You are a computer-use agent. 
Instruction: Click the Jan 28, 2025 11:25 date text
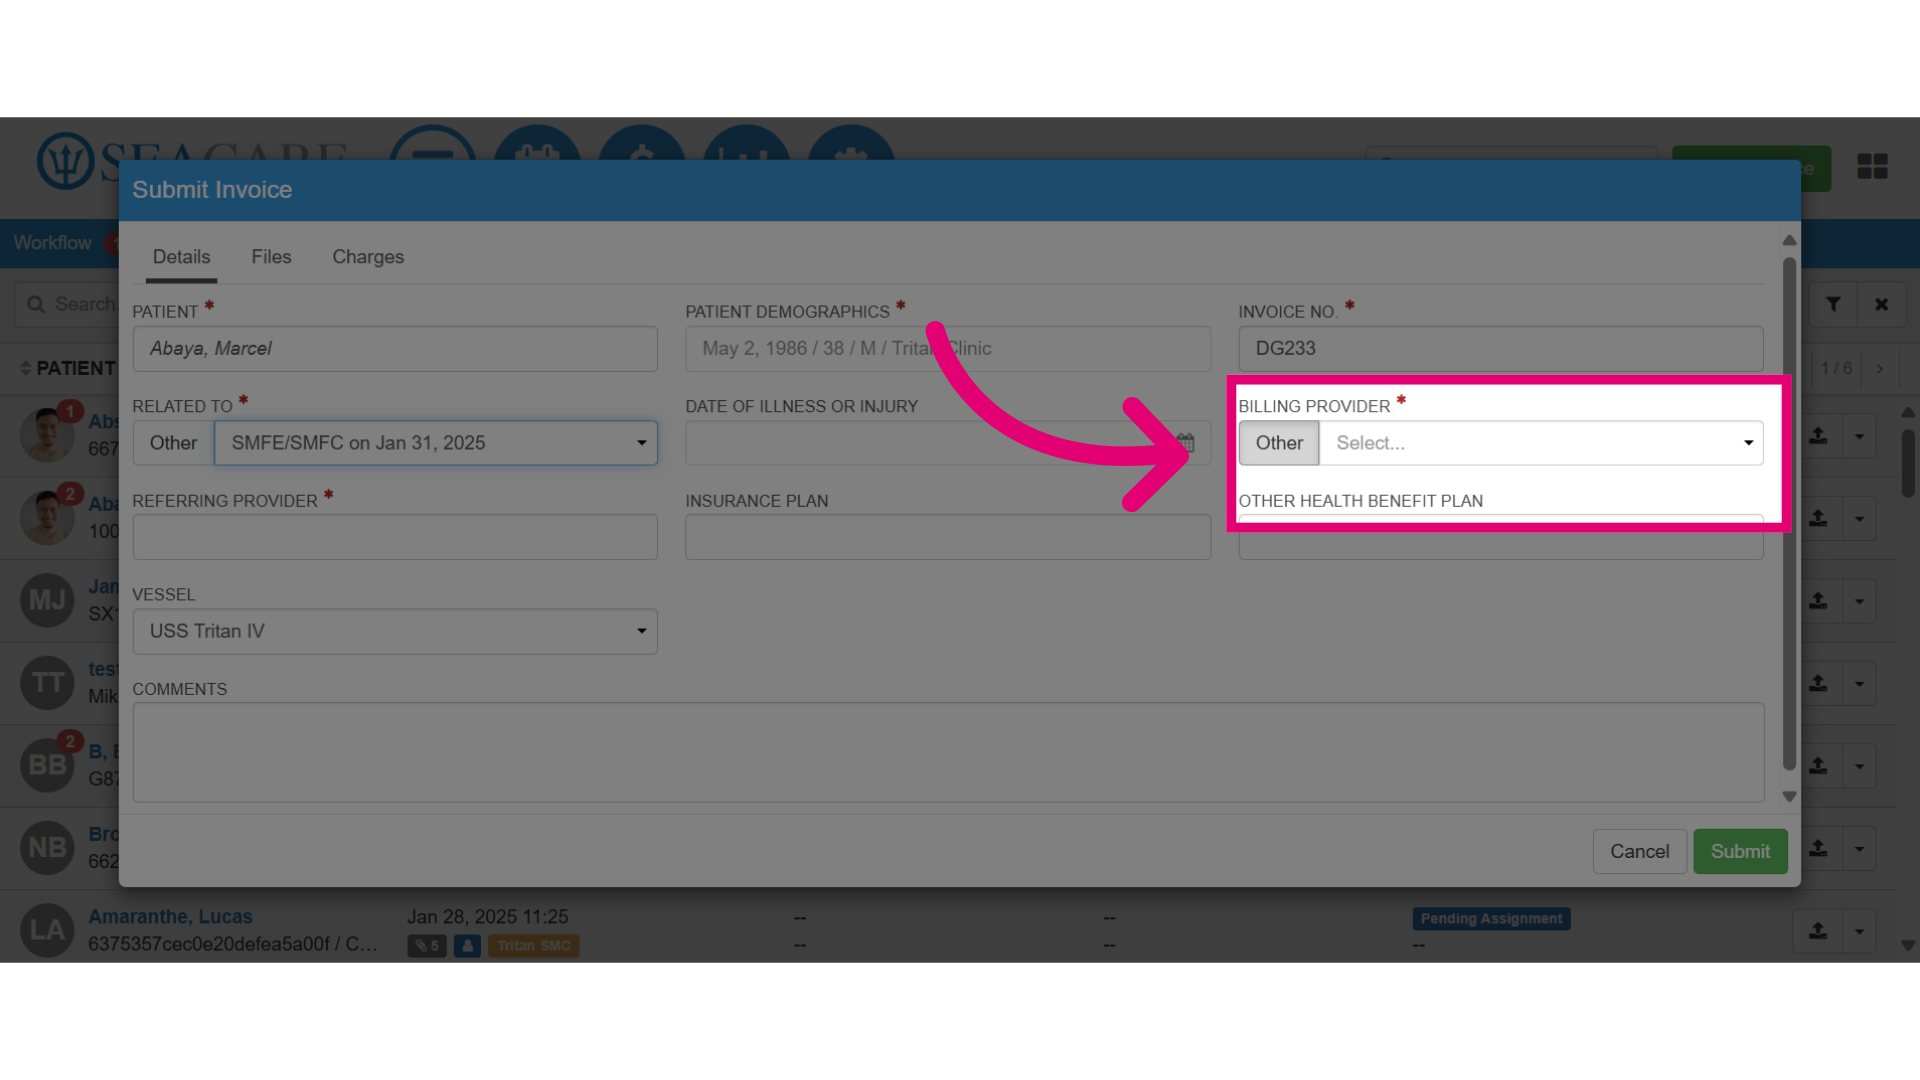coord(487,917)
